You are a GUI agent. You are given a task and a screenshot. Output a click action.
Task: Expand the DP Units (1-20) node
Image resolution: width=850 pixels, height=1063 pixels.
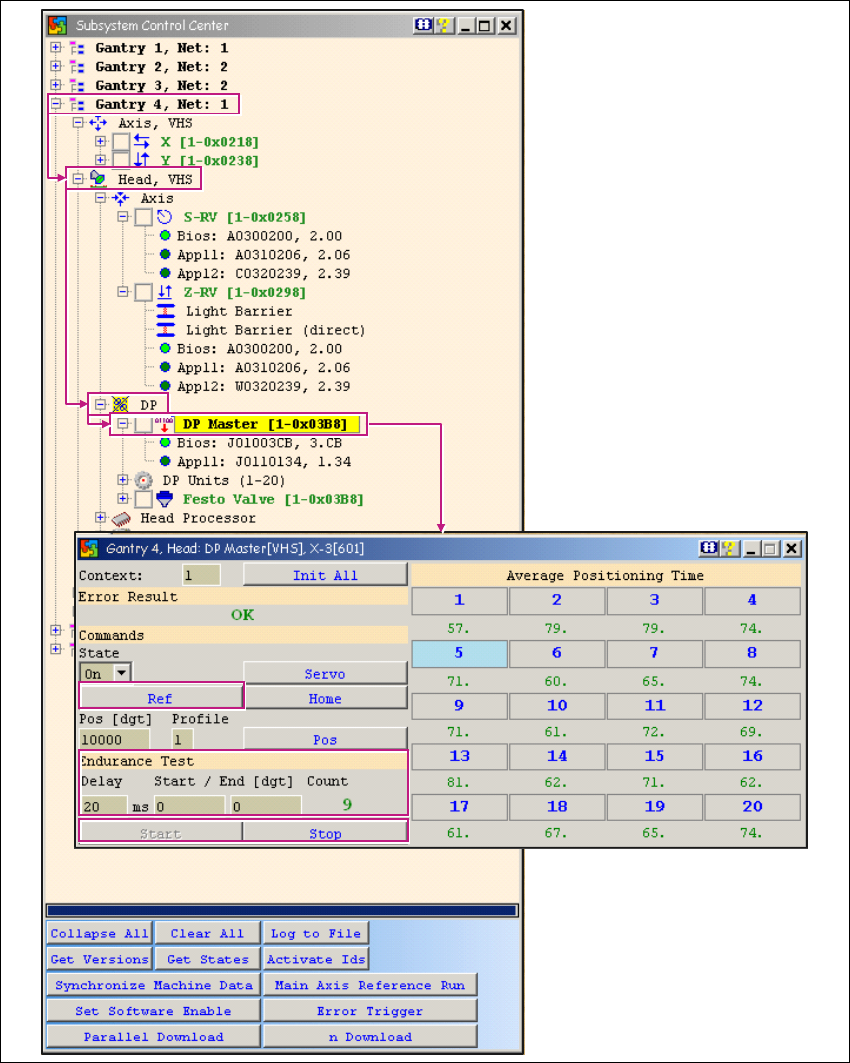coord(123,480)
